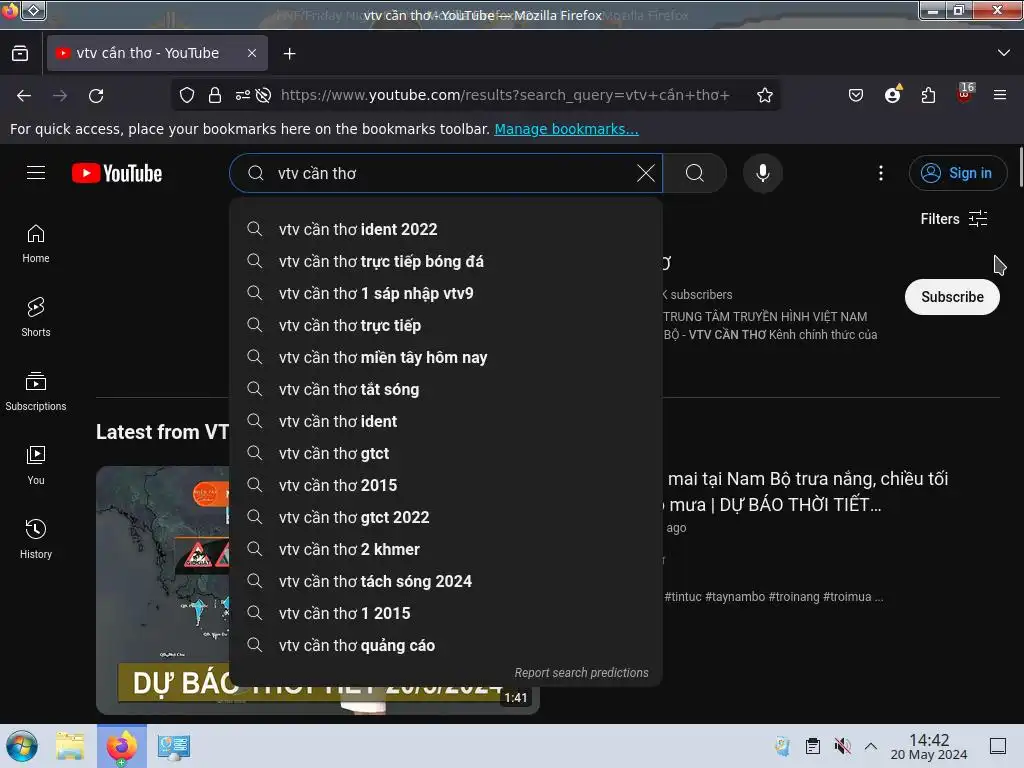1024x768 pixels.
Task: Open the Firefox account icon
Action: 892,95
